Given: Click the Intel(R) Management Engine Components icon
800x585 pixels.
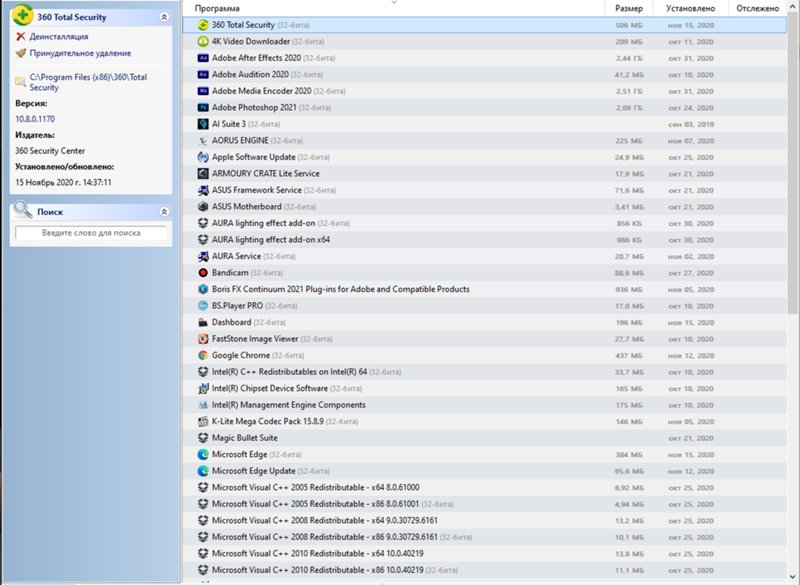Looking at the screenshot, I should (x=203, y=405).
